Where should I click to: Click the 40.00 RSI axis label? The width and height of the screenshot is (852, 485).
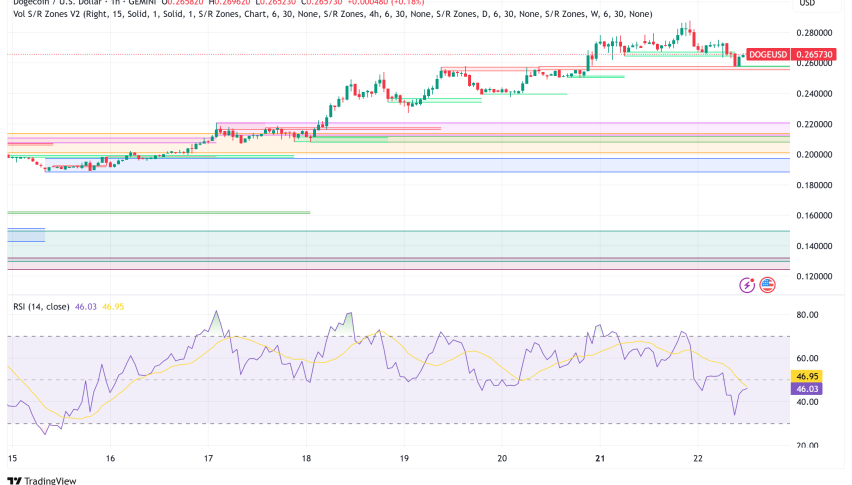(807, 402)
